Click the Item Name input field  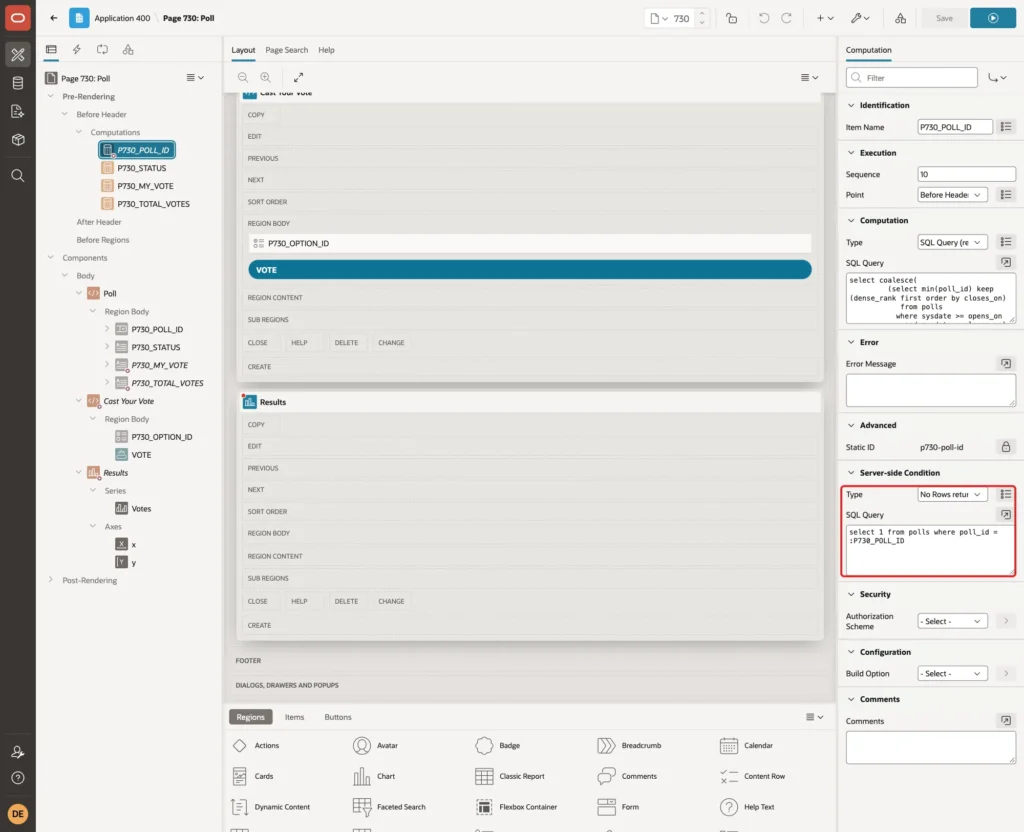(955, 127)
